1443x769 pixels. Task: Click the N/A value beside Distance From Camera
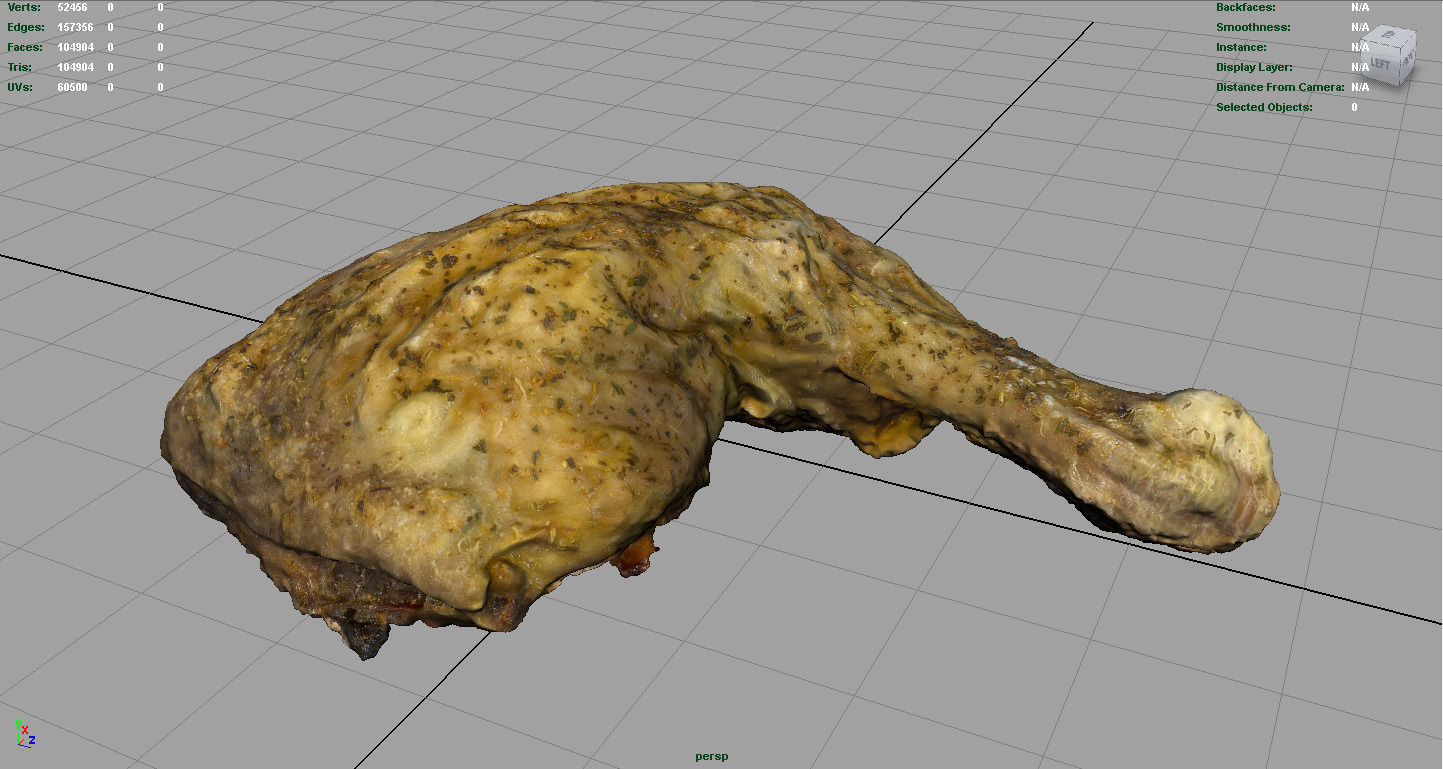pyautogui.click(x=1360, y=87)
